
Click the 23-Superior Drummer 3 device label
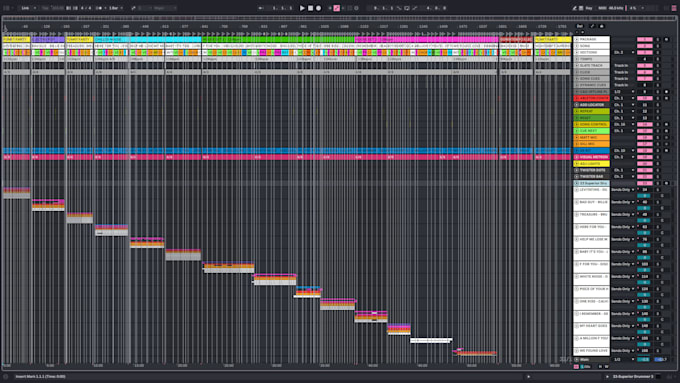(x=633, y=376)
